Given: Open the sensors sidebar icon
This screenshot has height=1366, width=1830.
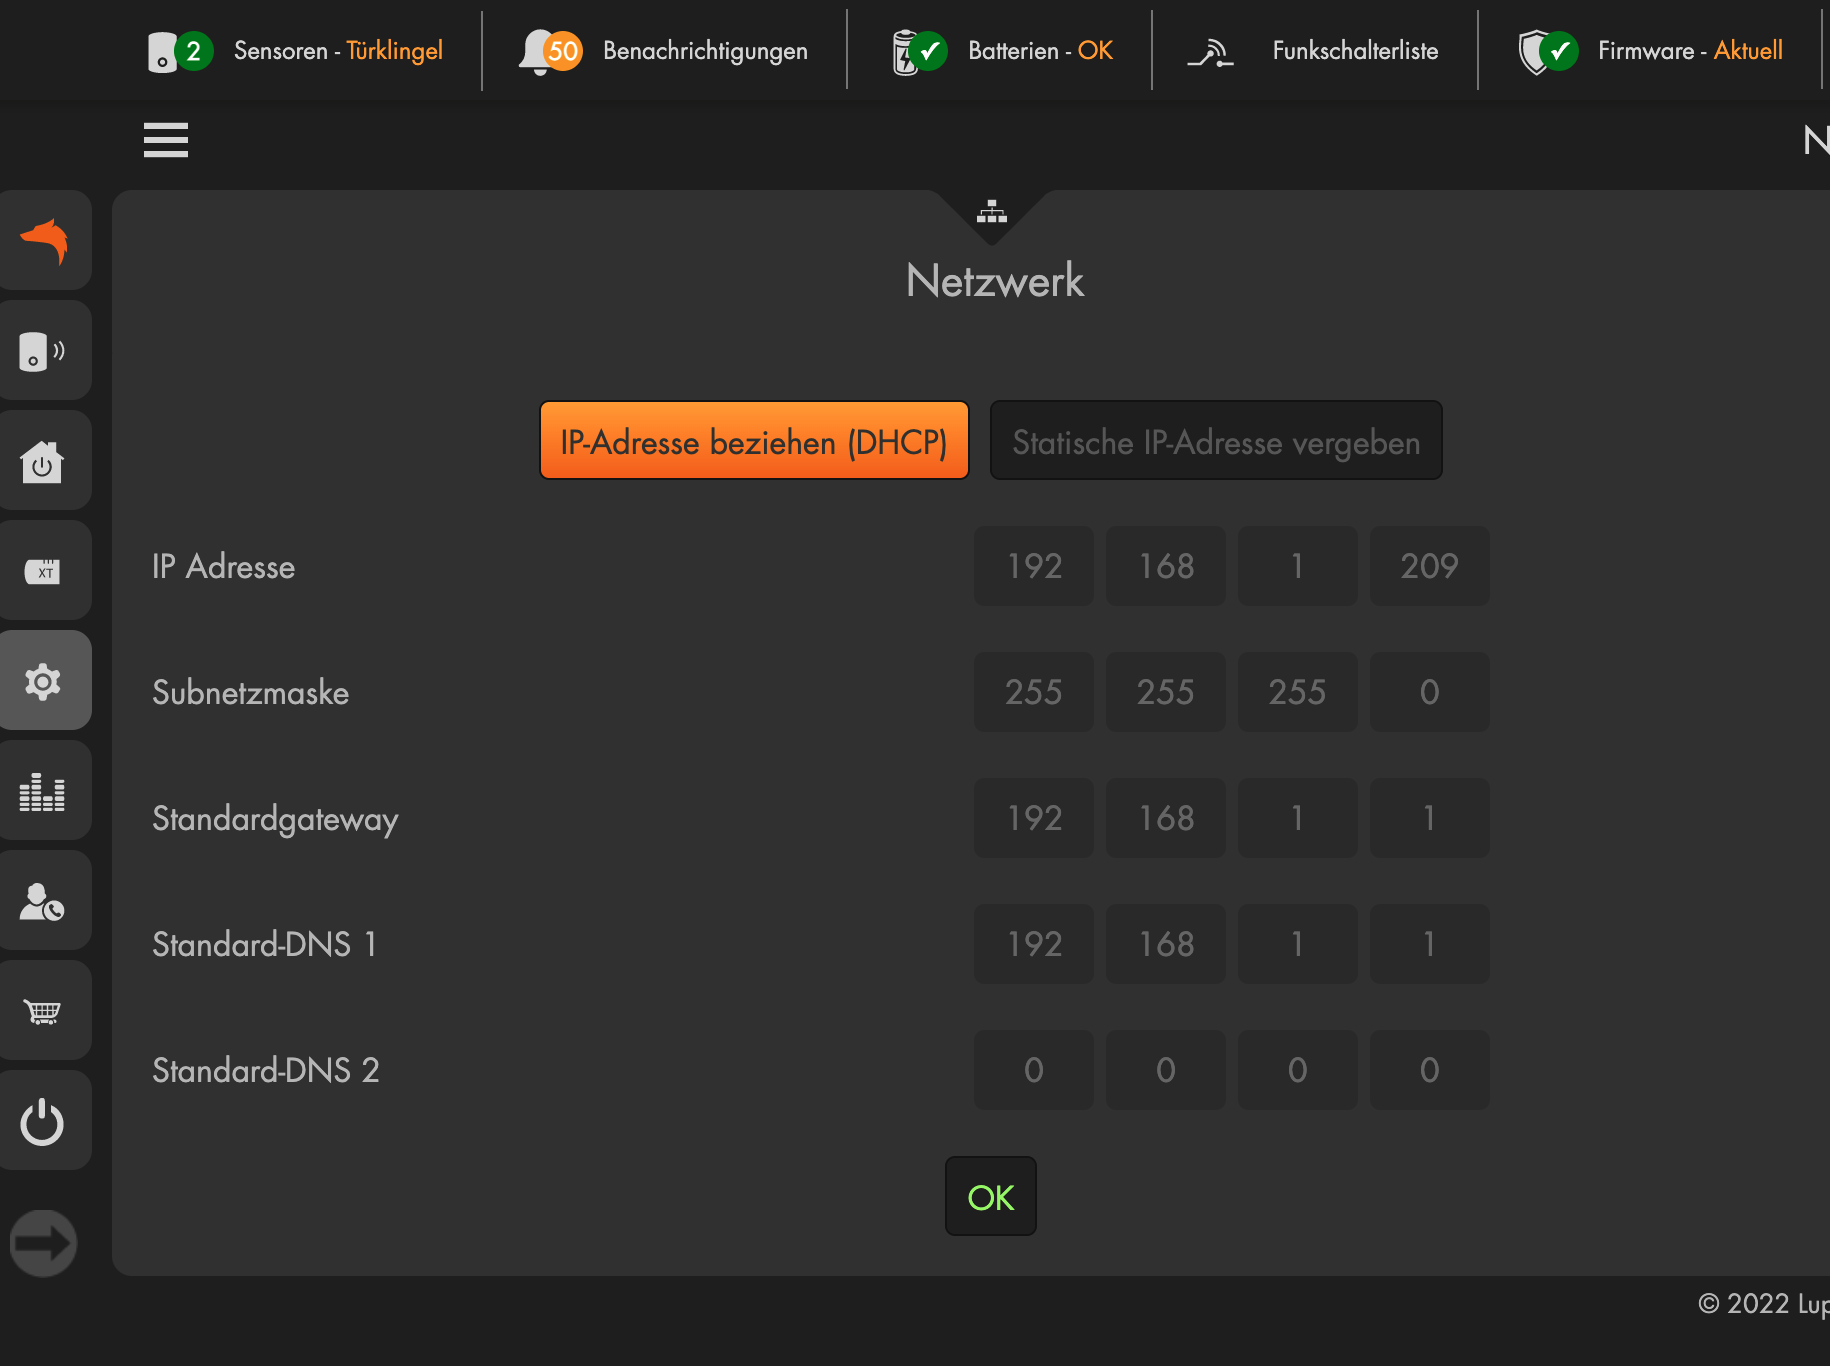Looking at the screenshot, I should click(x=42, y=351).
